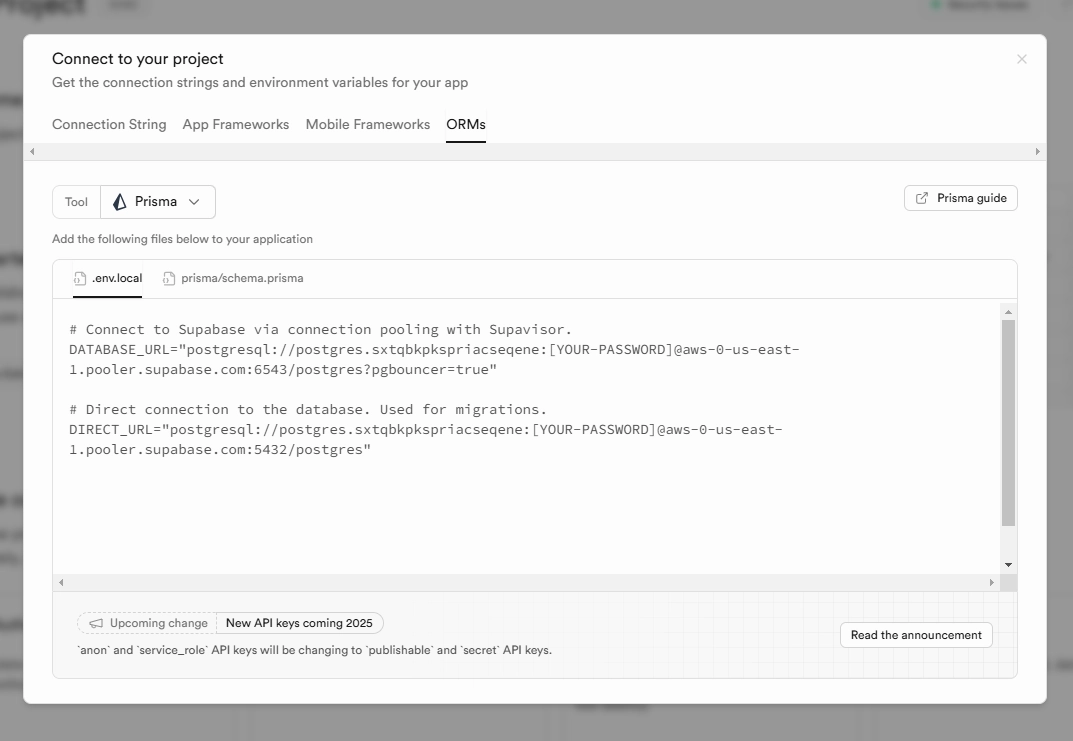Screen dimensions: 1073x741
Task: Click the tab strip right scroll arrow
Action: 1037,151
